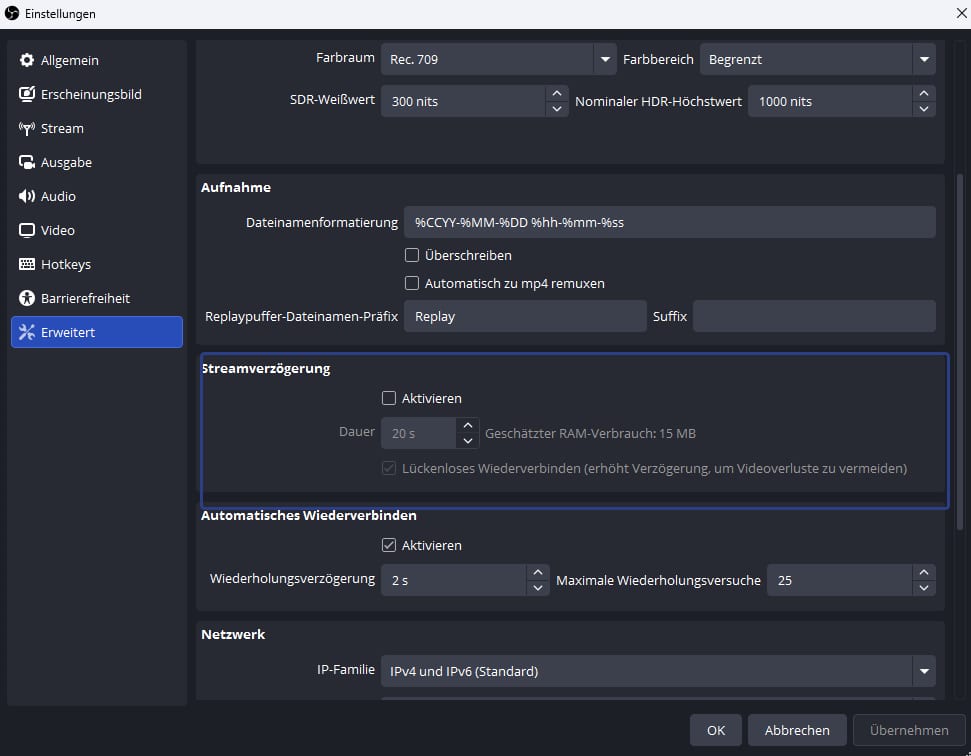Switch to Stream settings

pos(97,128)
